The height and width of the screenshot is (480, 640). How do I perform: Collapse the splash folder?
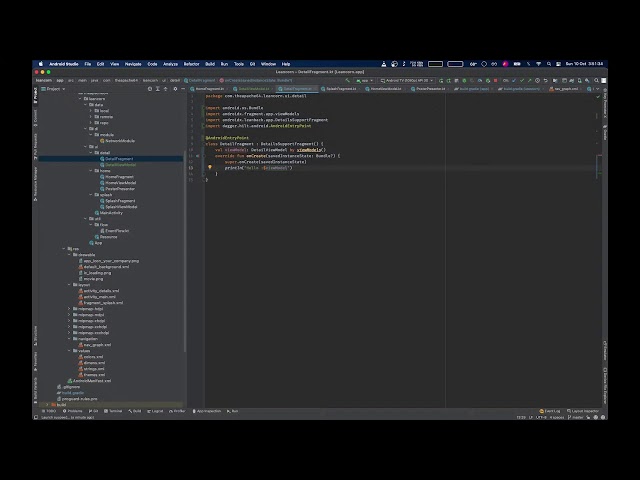click(x=91, y=195)
